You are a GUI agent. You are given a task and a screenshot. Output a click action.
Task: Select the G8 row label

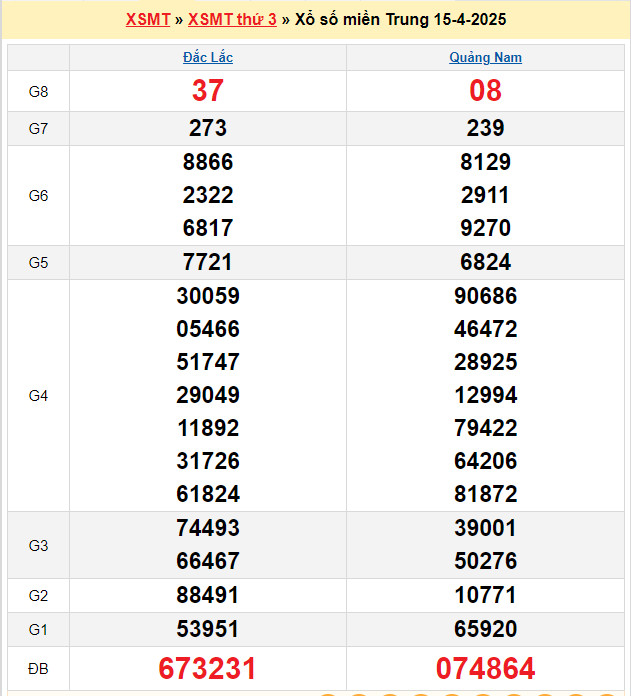(38, 91)
